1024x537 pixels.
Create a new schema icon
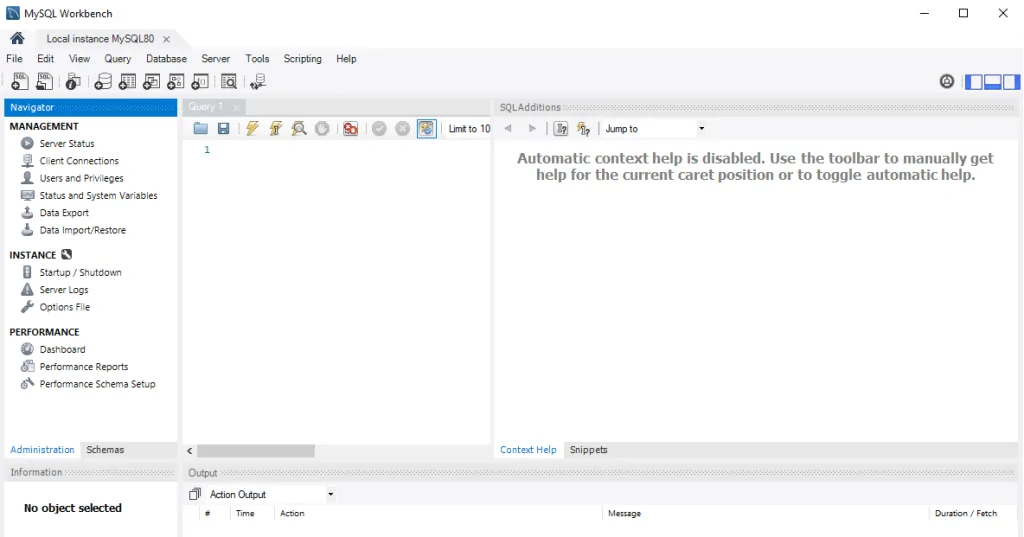click(103, 81)
